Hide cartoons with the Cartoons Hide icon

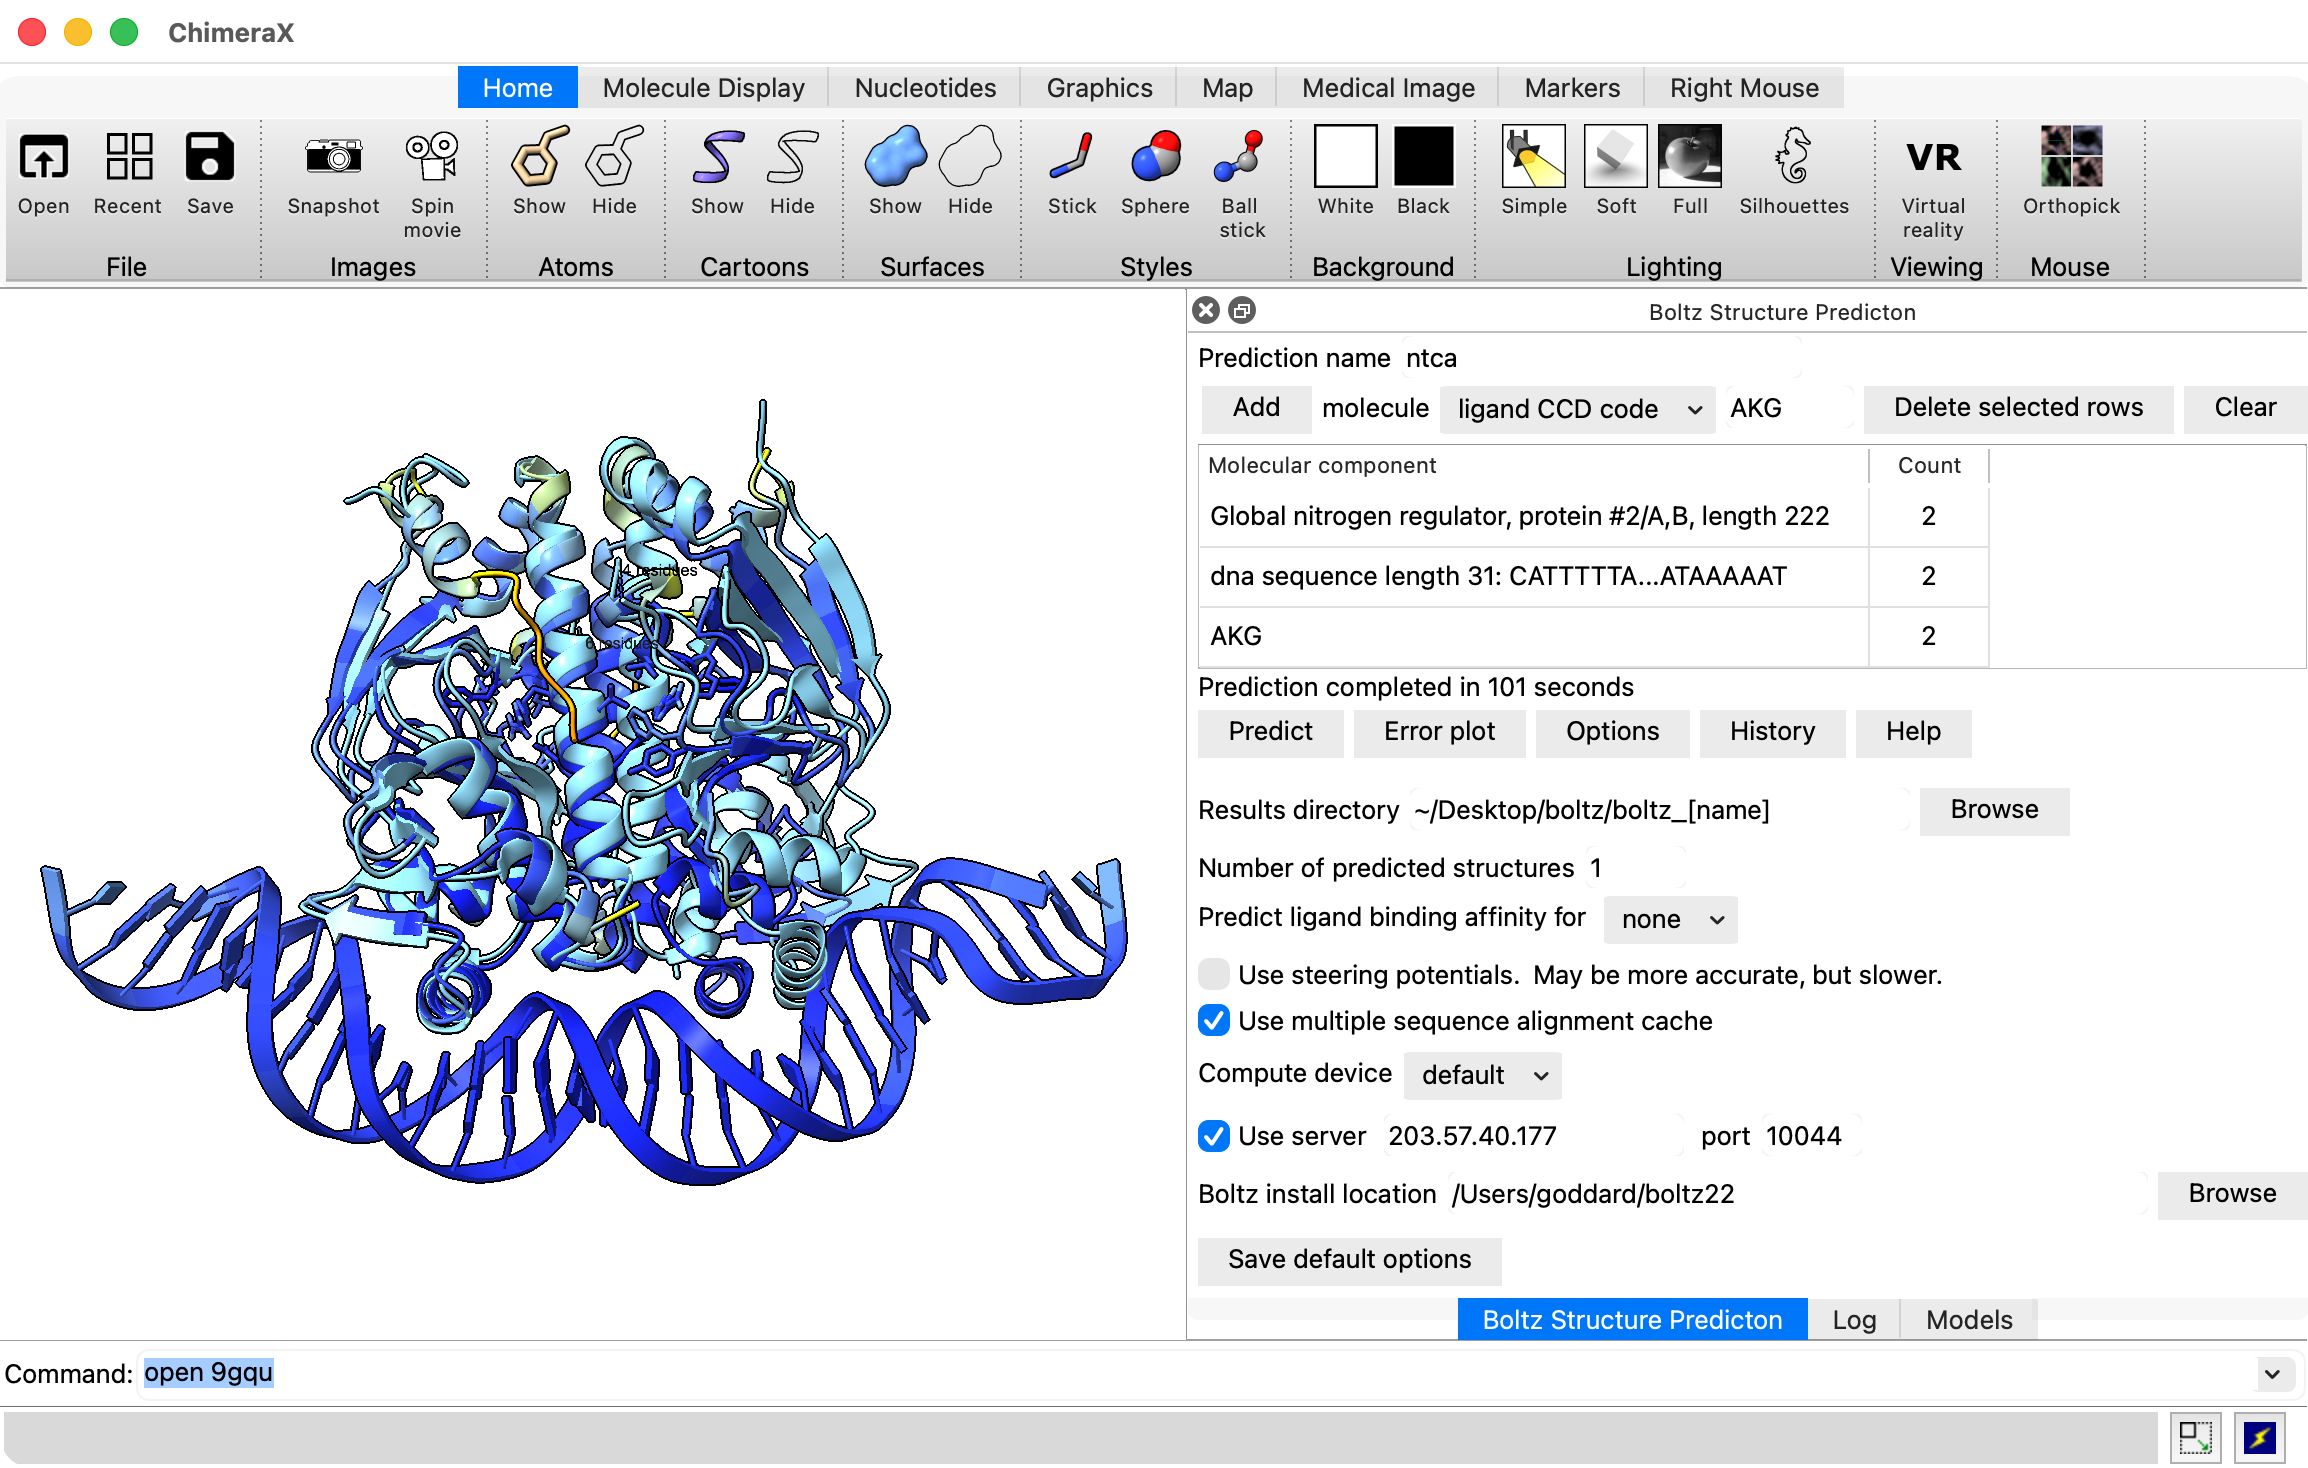[791, 171]
